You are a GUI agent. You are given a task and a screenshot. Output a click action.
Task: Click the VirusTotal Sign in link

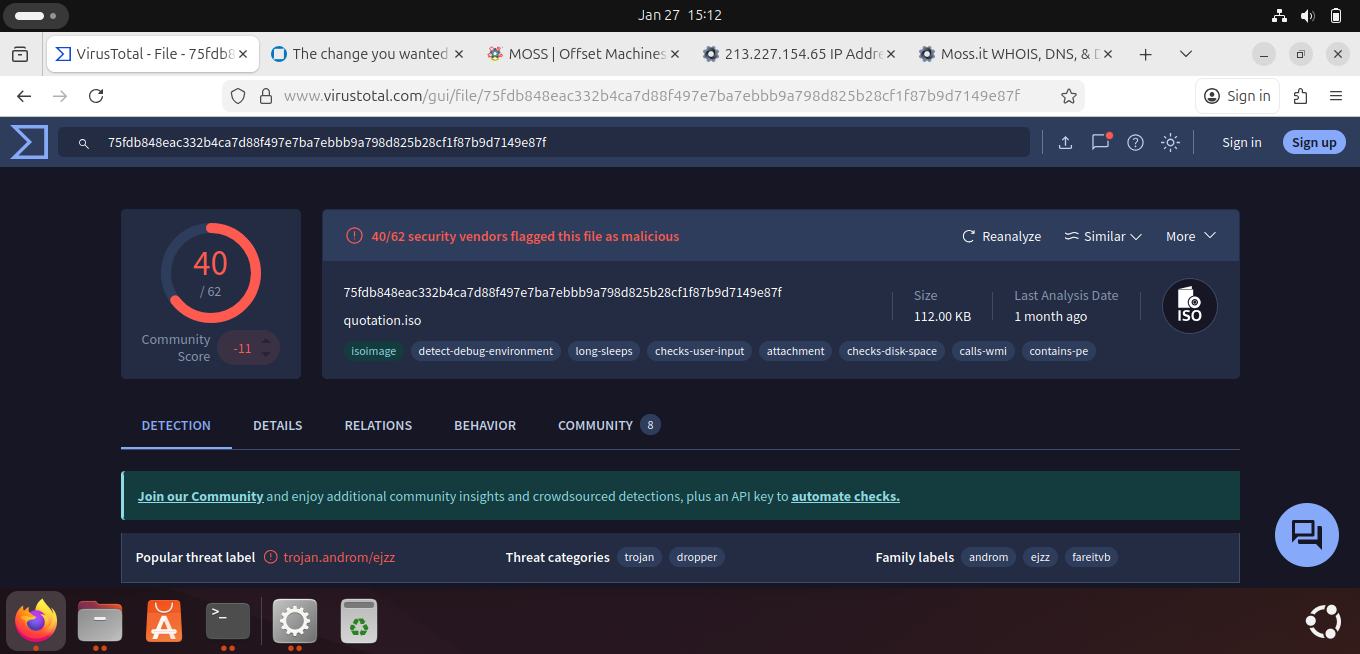click(1241, 143)
